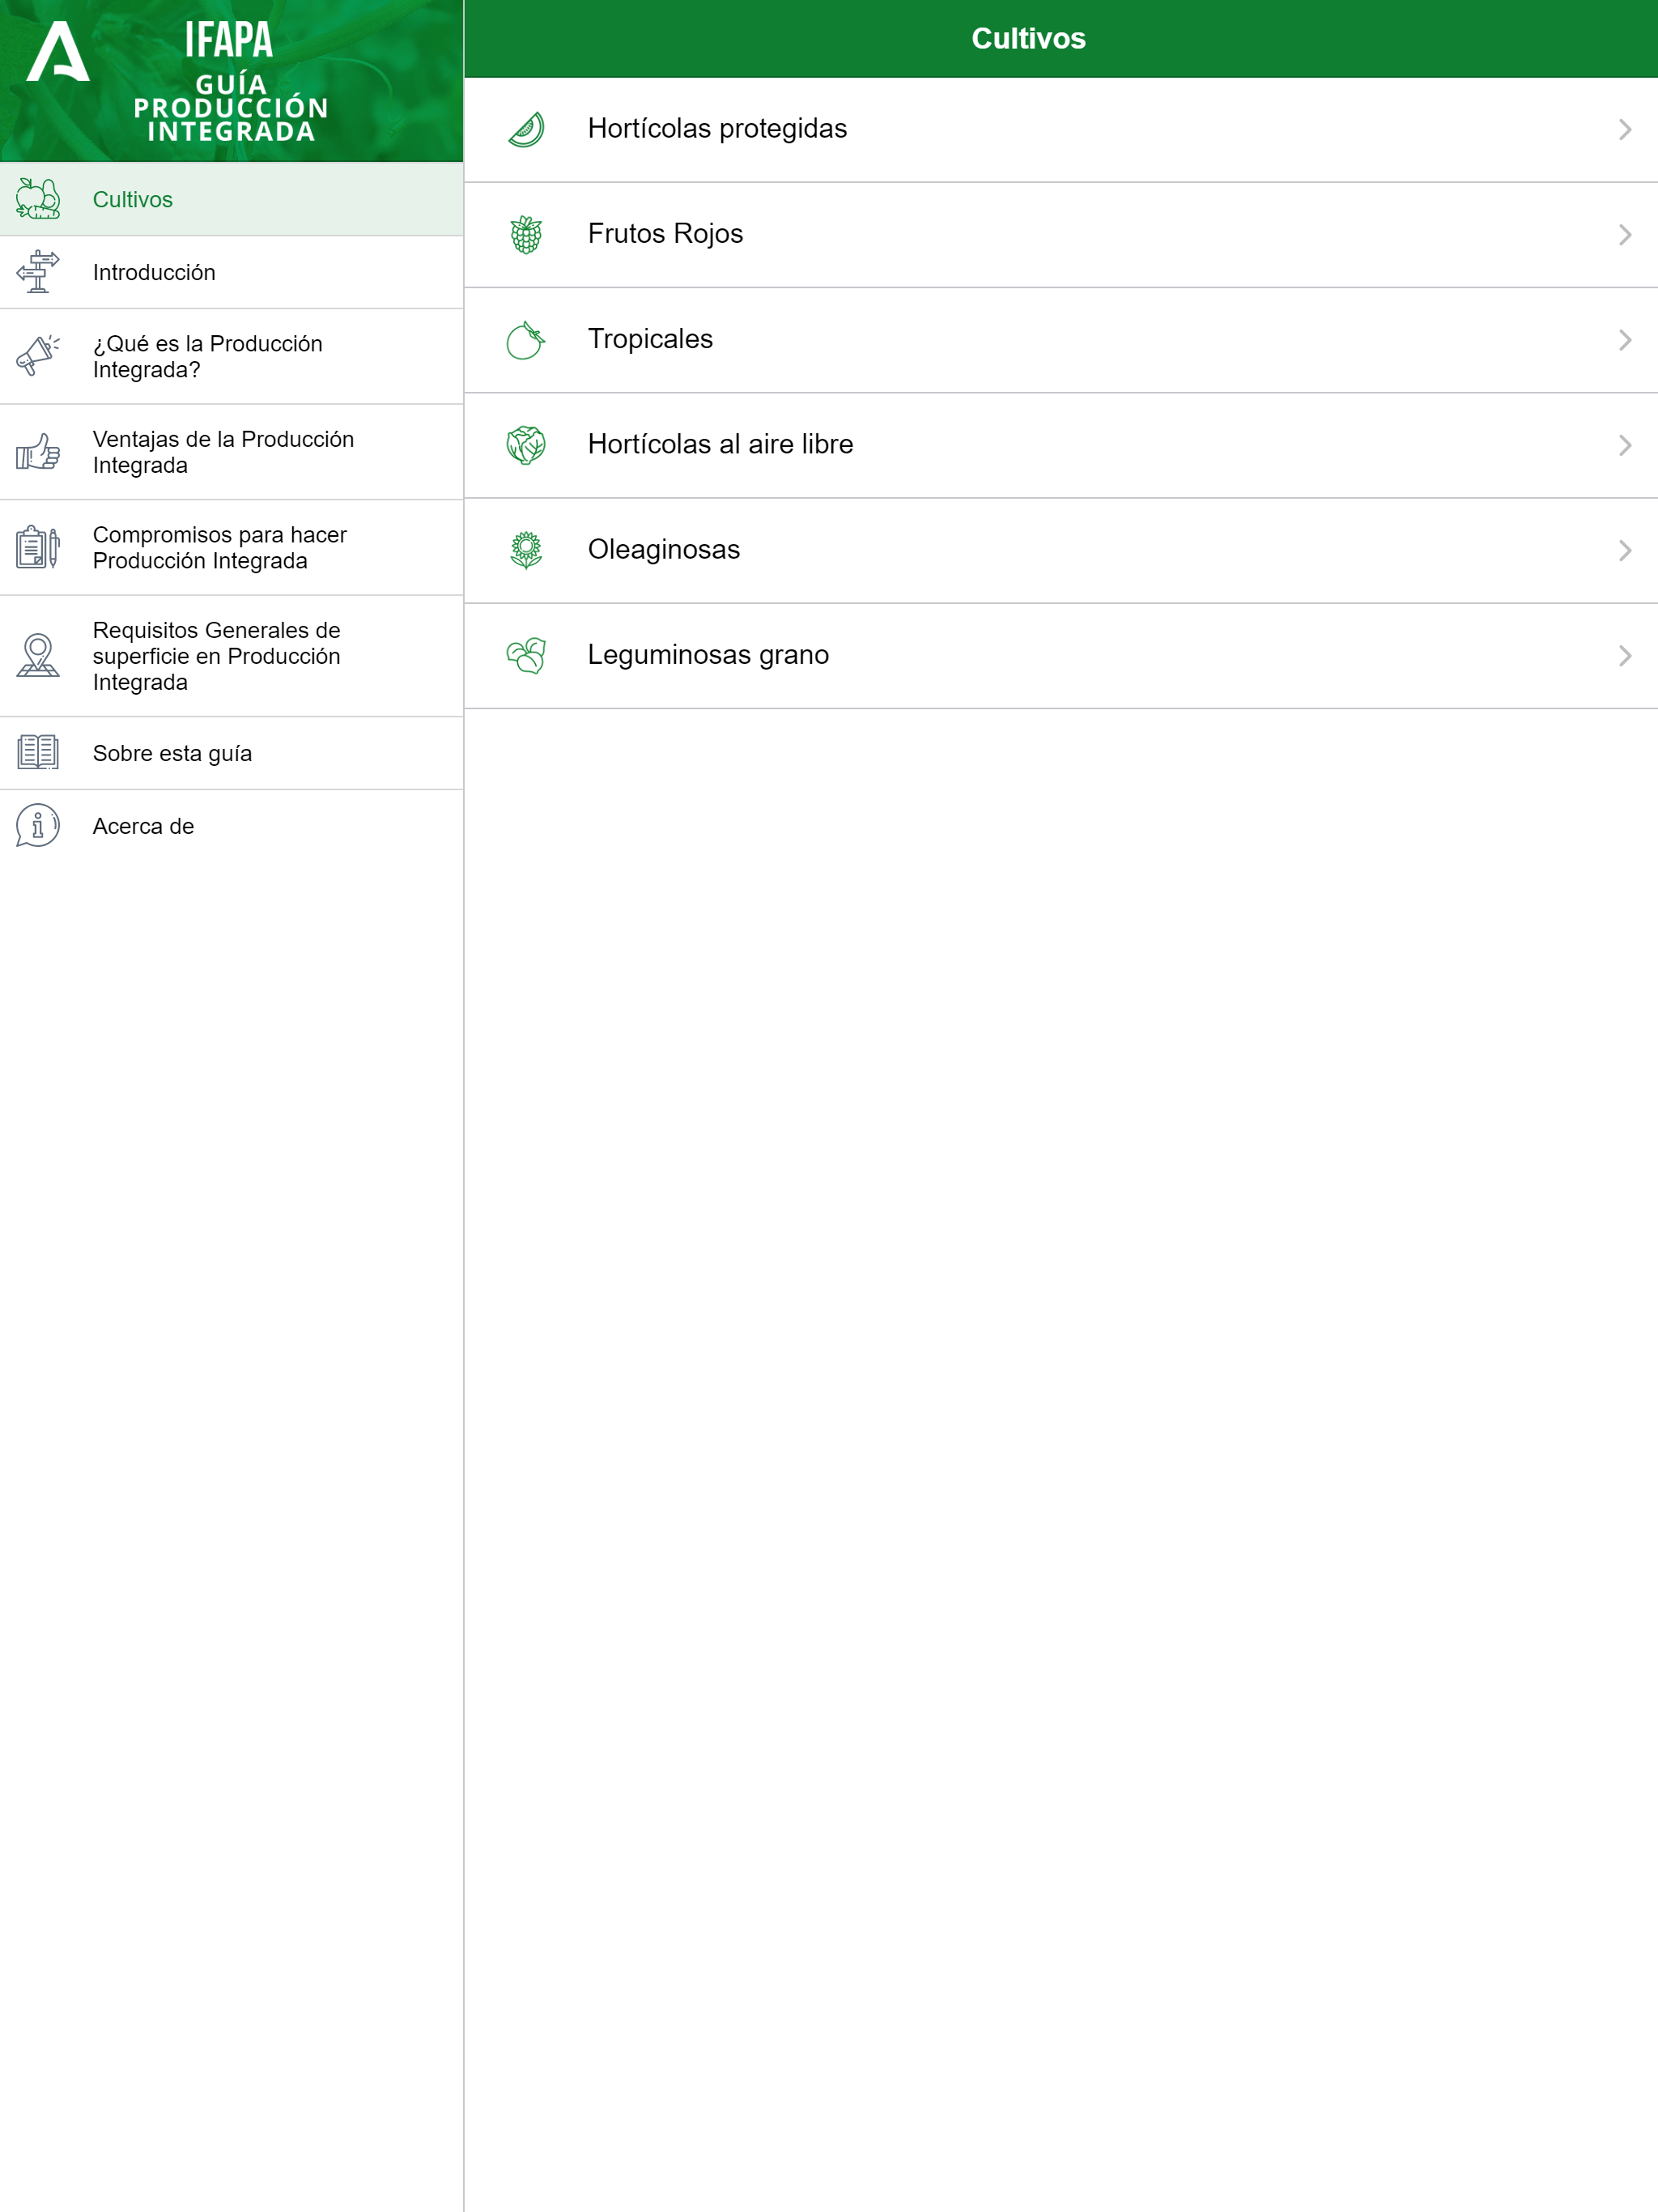Open the Hortícolas al aire libre category
The width and height of the screenshot is (1658, 2212).
click(x=1061, y=445)
